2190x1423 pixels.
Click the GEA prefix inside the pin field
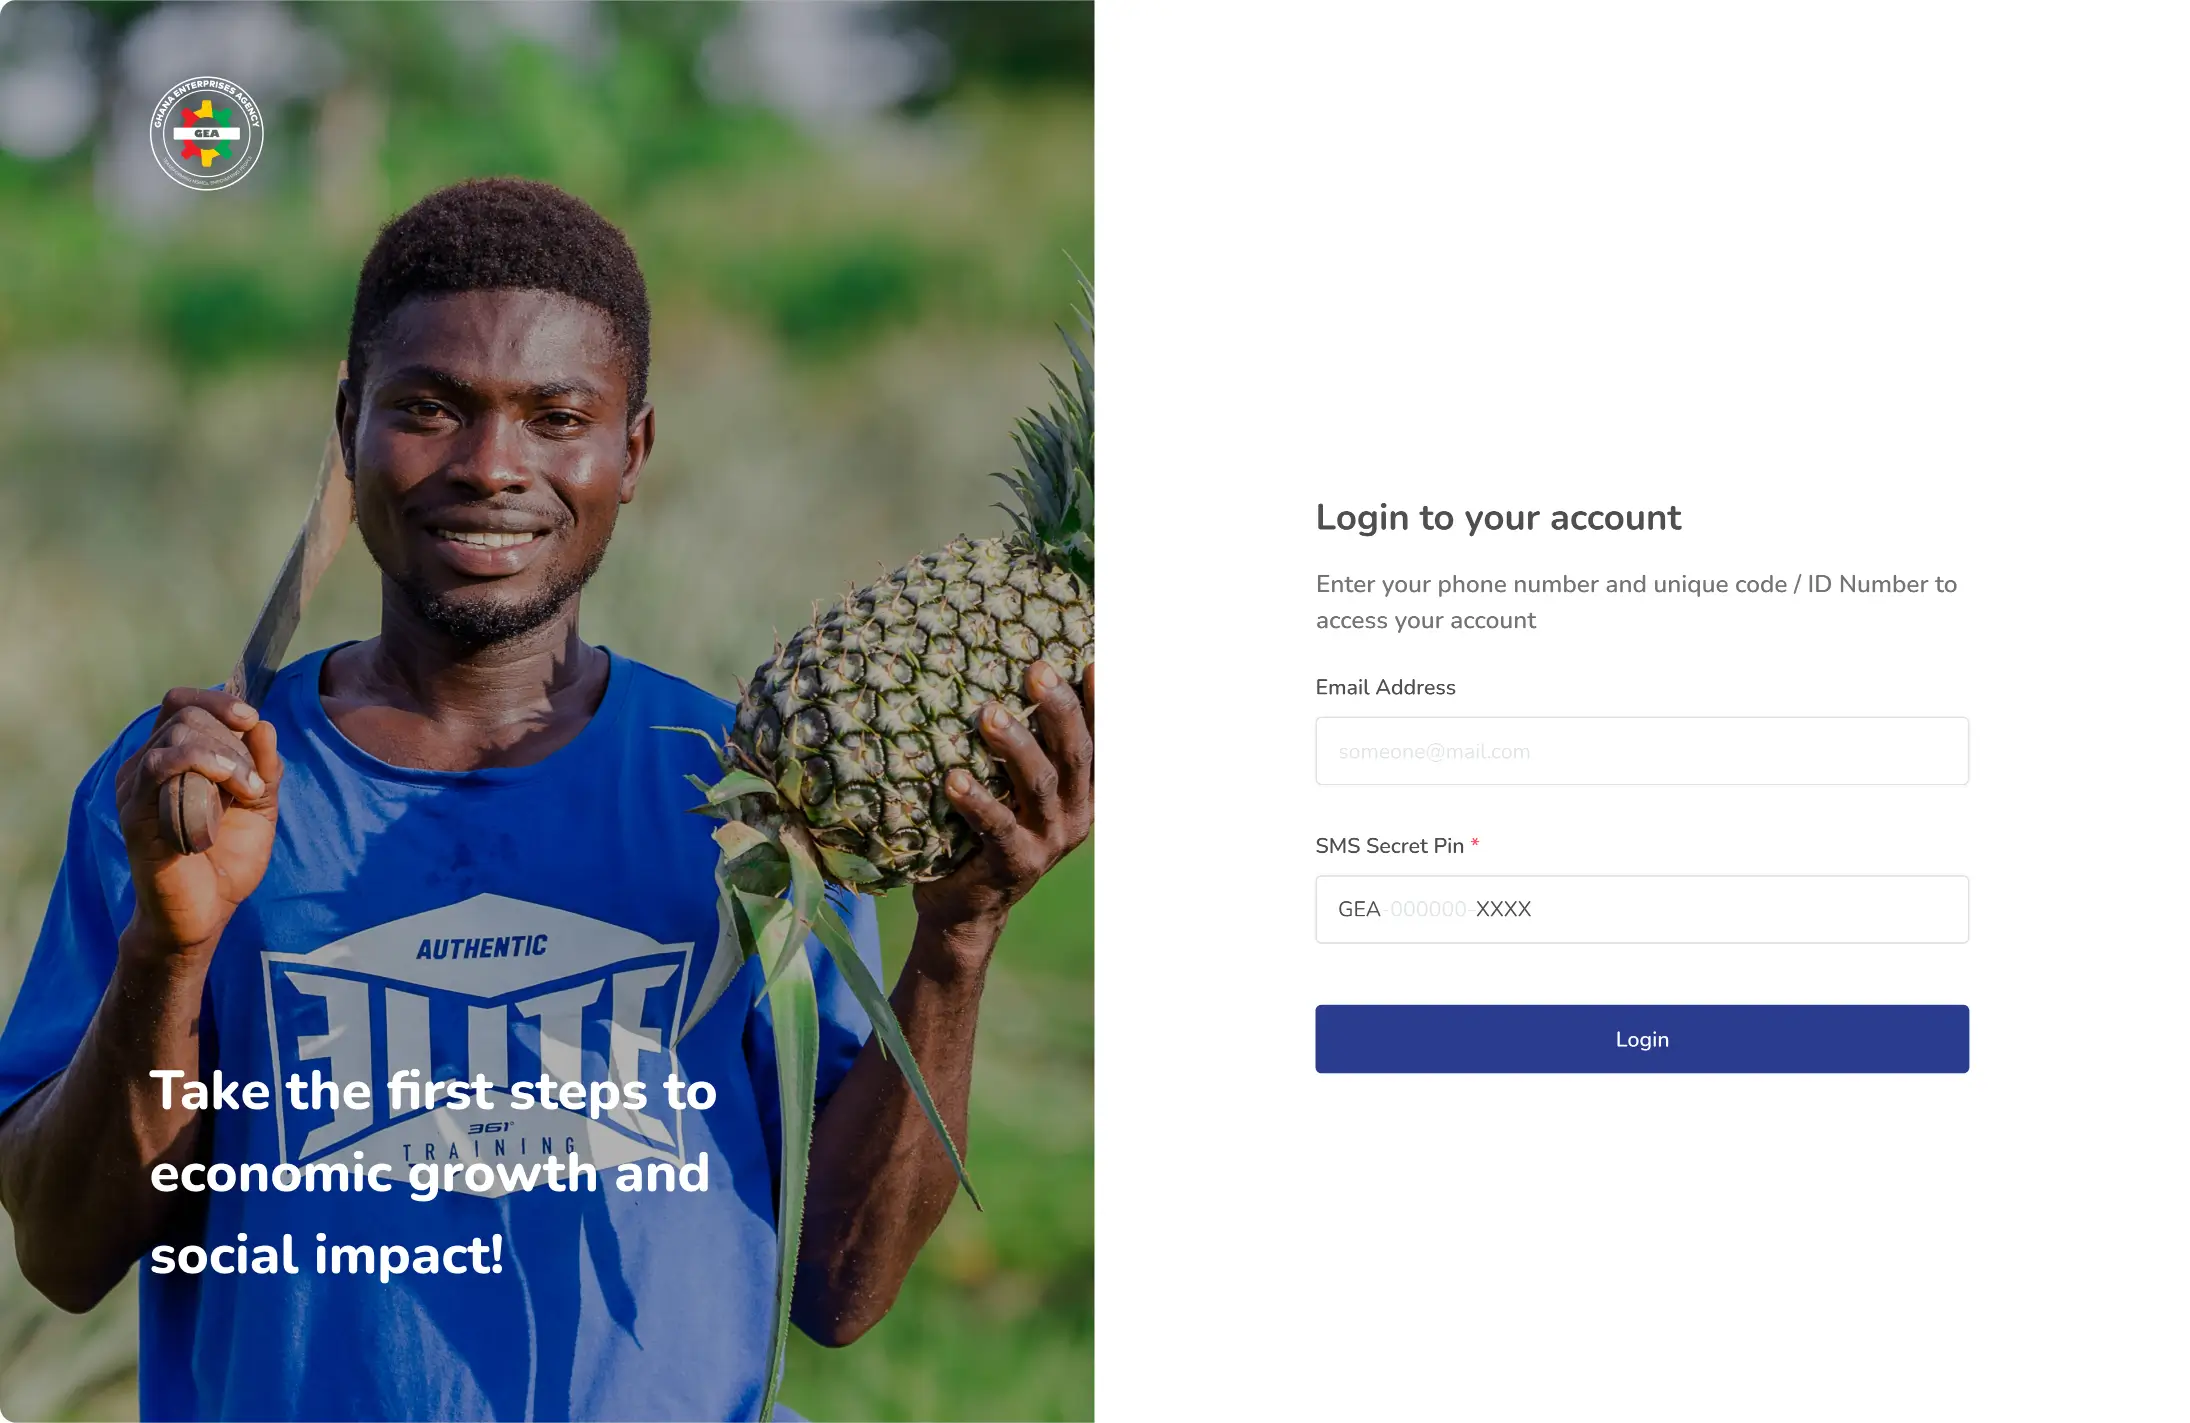coord(1359,909)
